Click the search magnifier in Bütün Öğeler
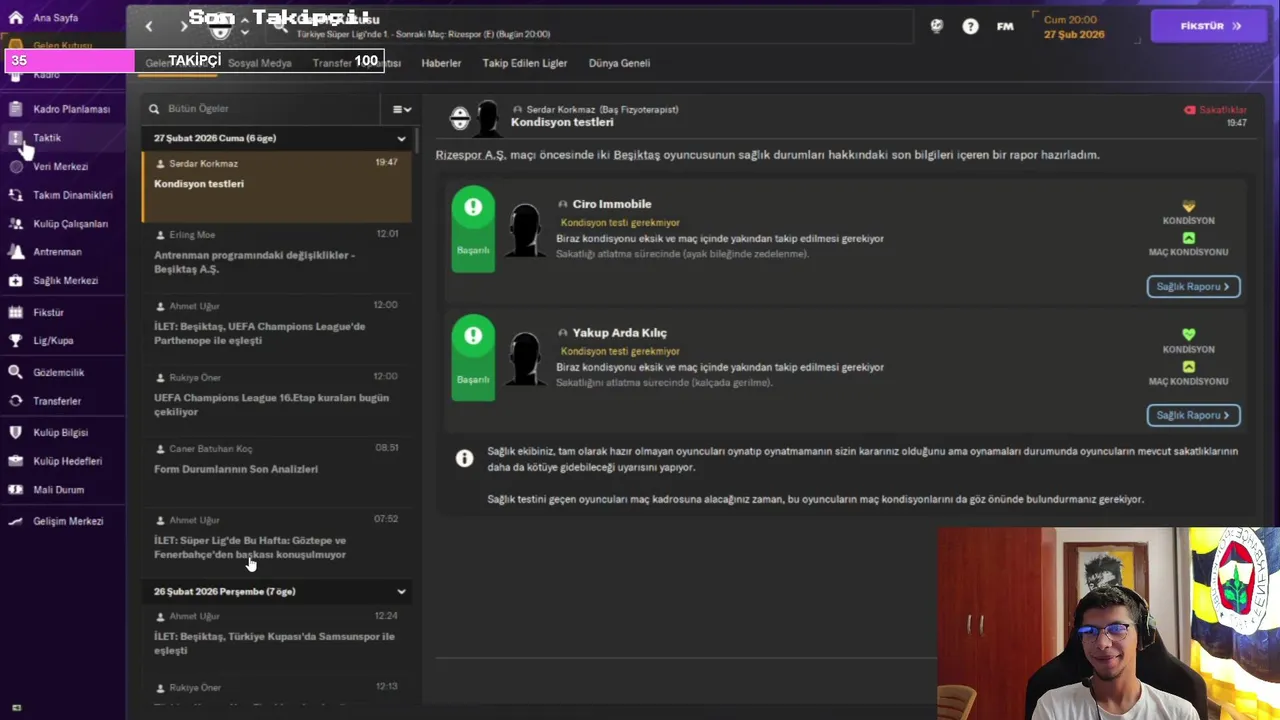 154,108
